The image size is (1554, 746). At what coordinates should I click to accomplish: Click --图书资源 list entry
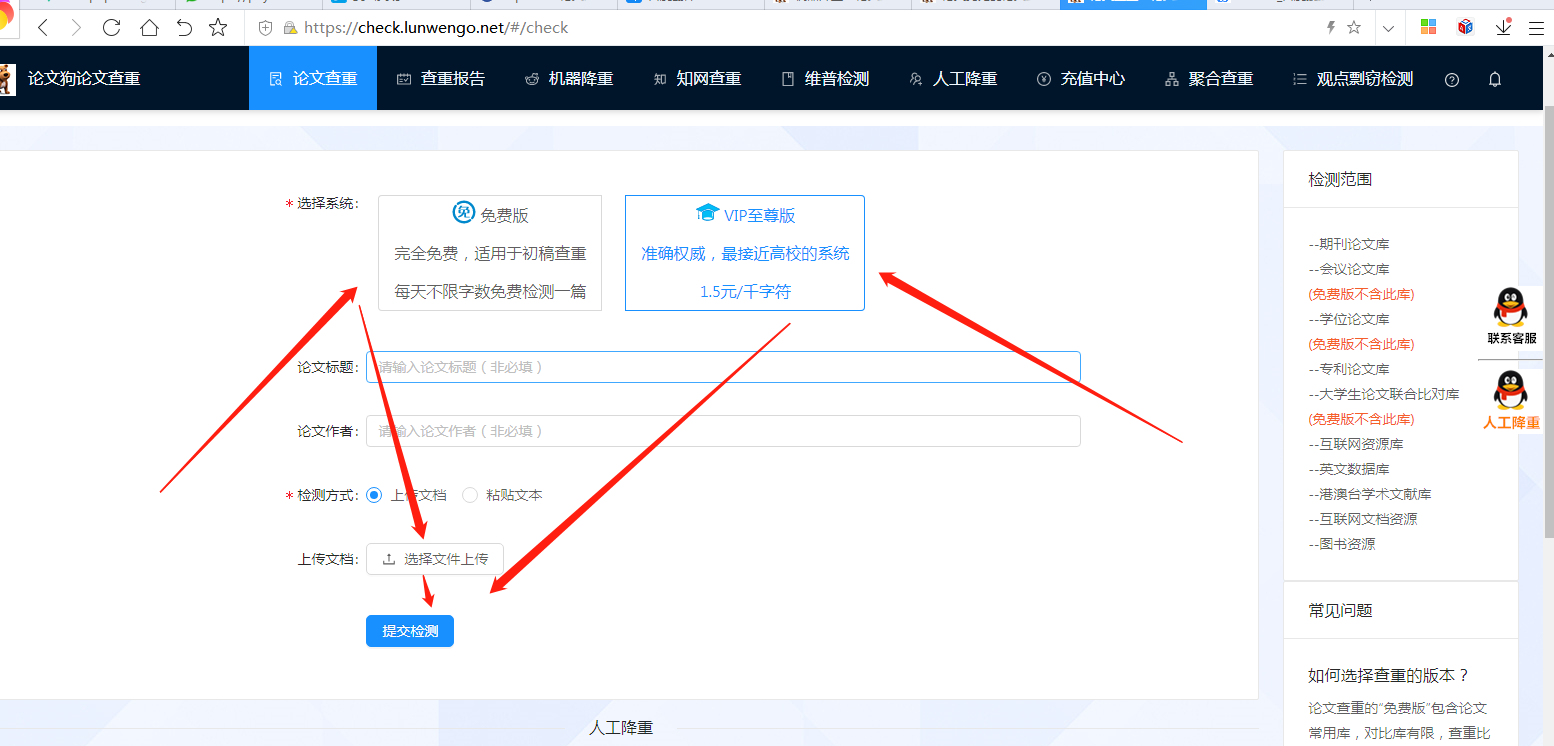1341,544
